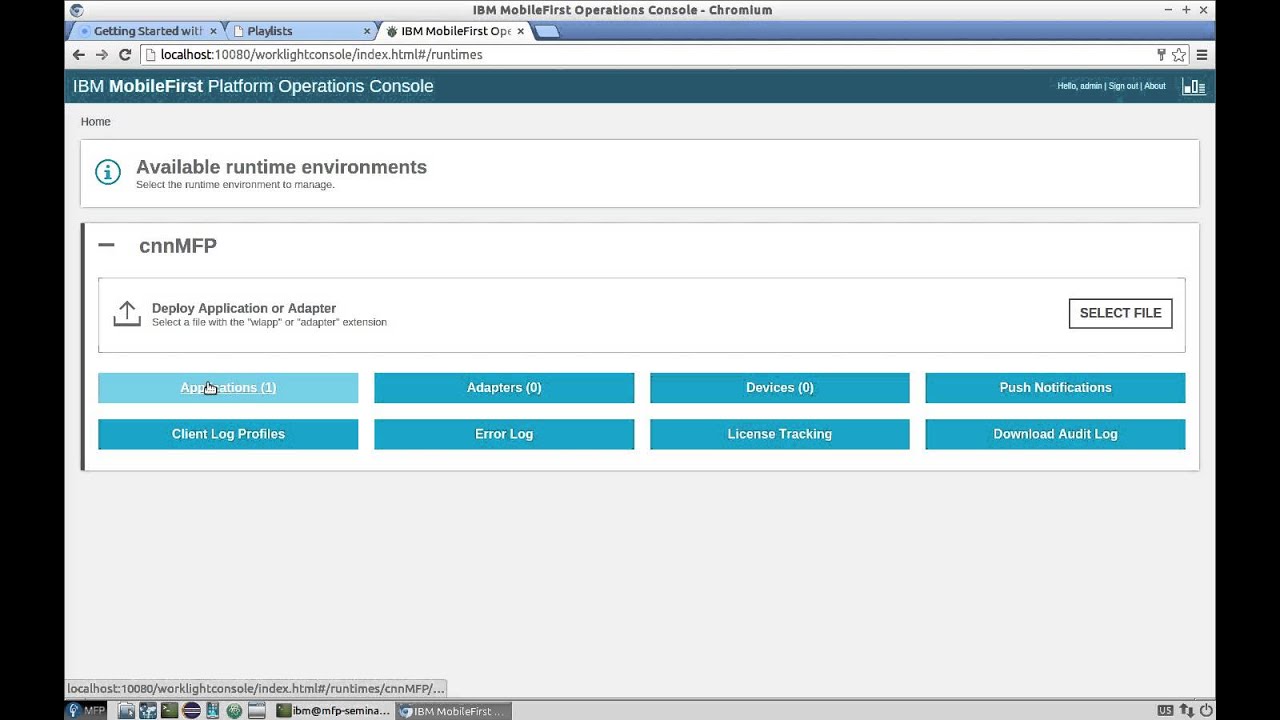Launch the file manager from taskbar

pos(126,711)
